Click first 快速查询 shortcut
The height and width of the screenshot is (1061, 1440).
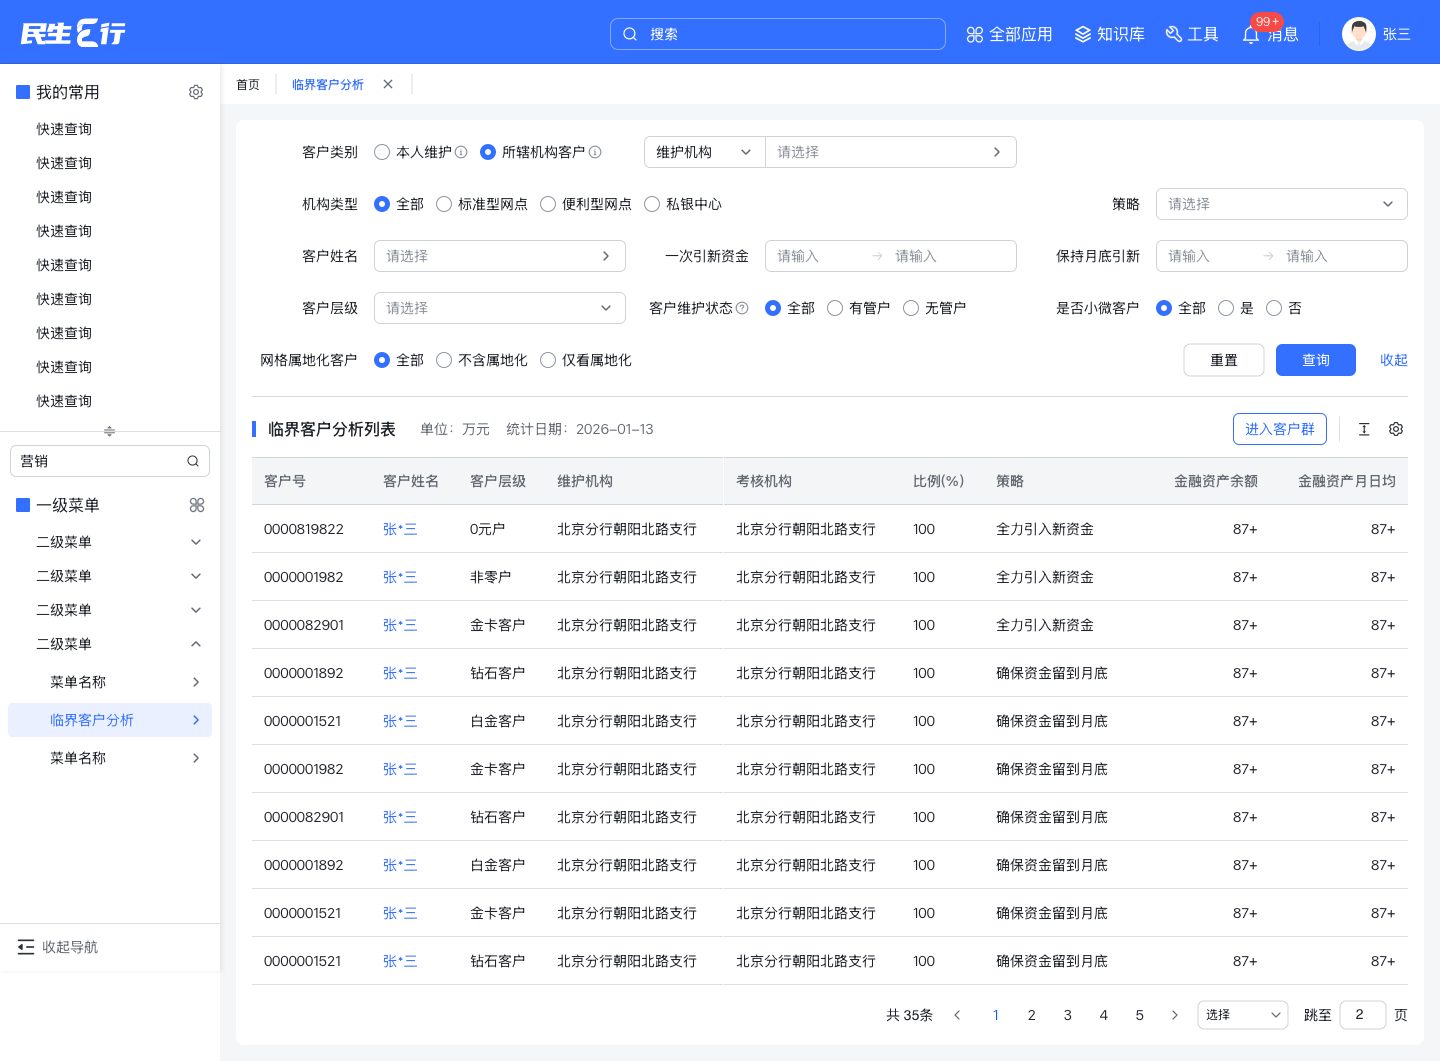point(64,129)
